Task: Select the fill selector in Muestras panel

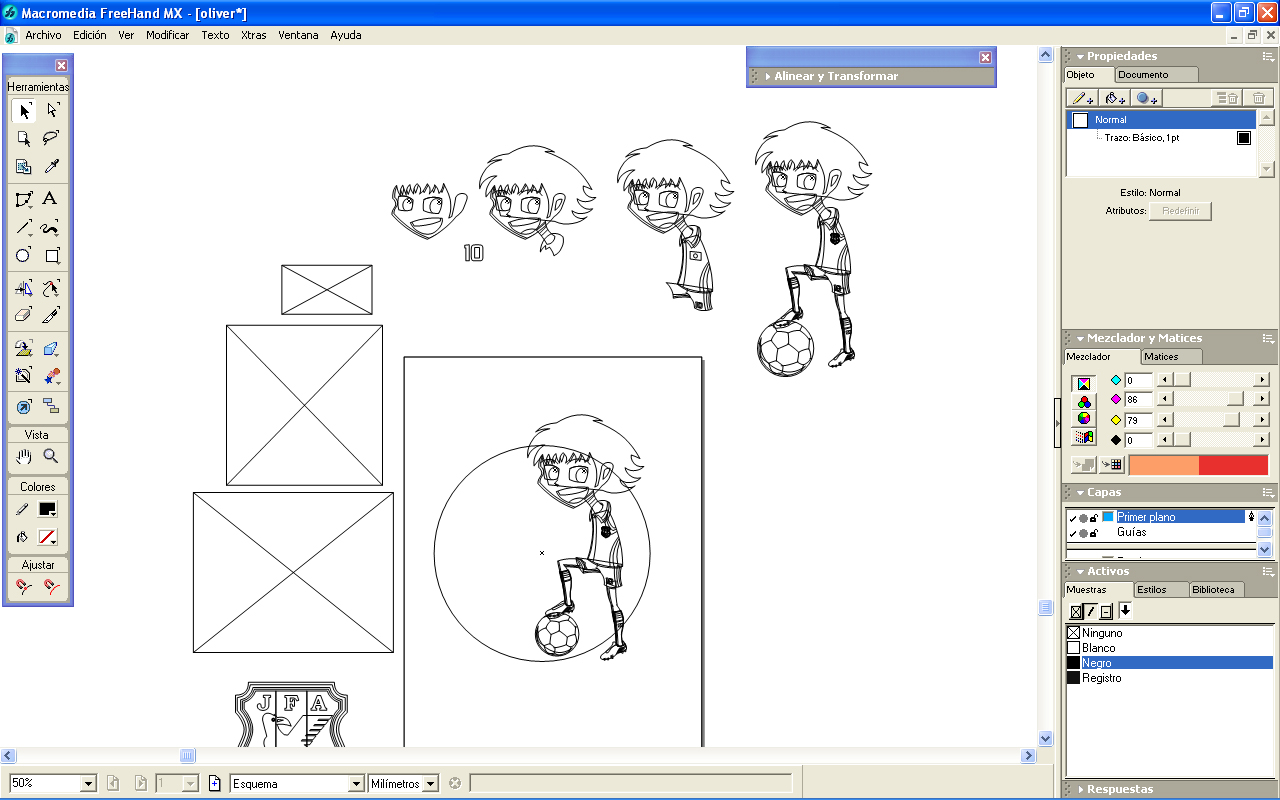Action: click(1076, 611)
